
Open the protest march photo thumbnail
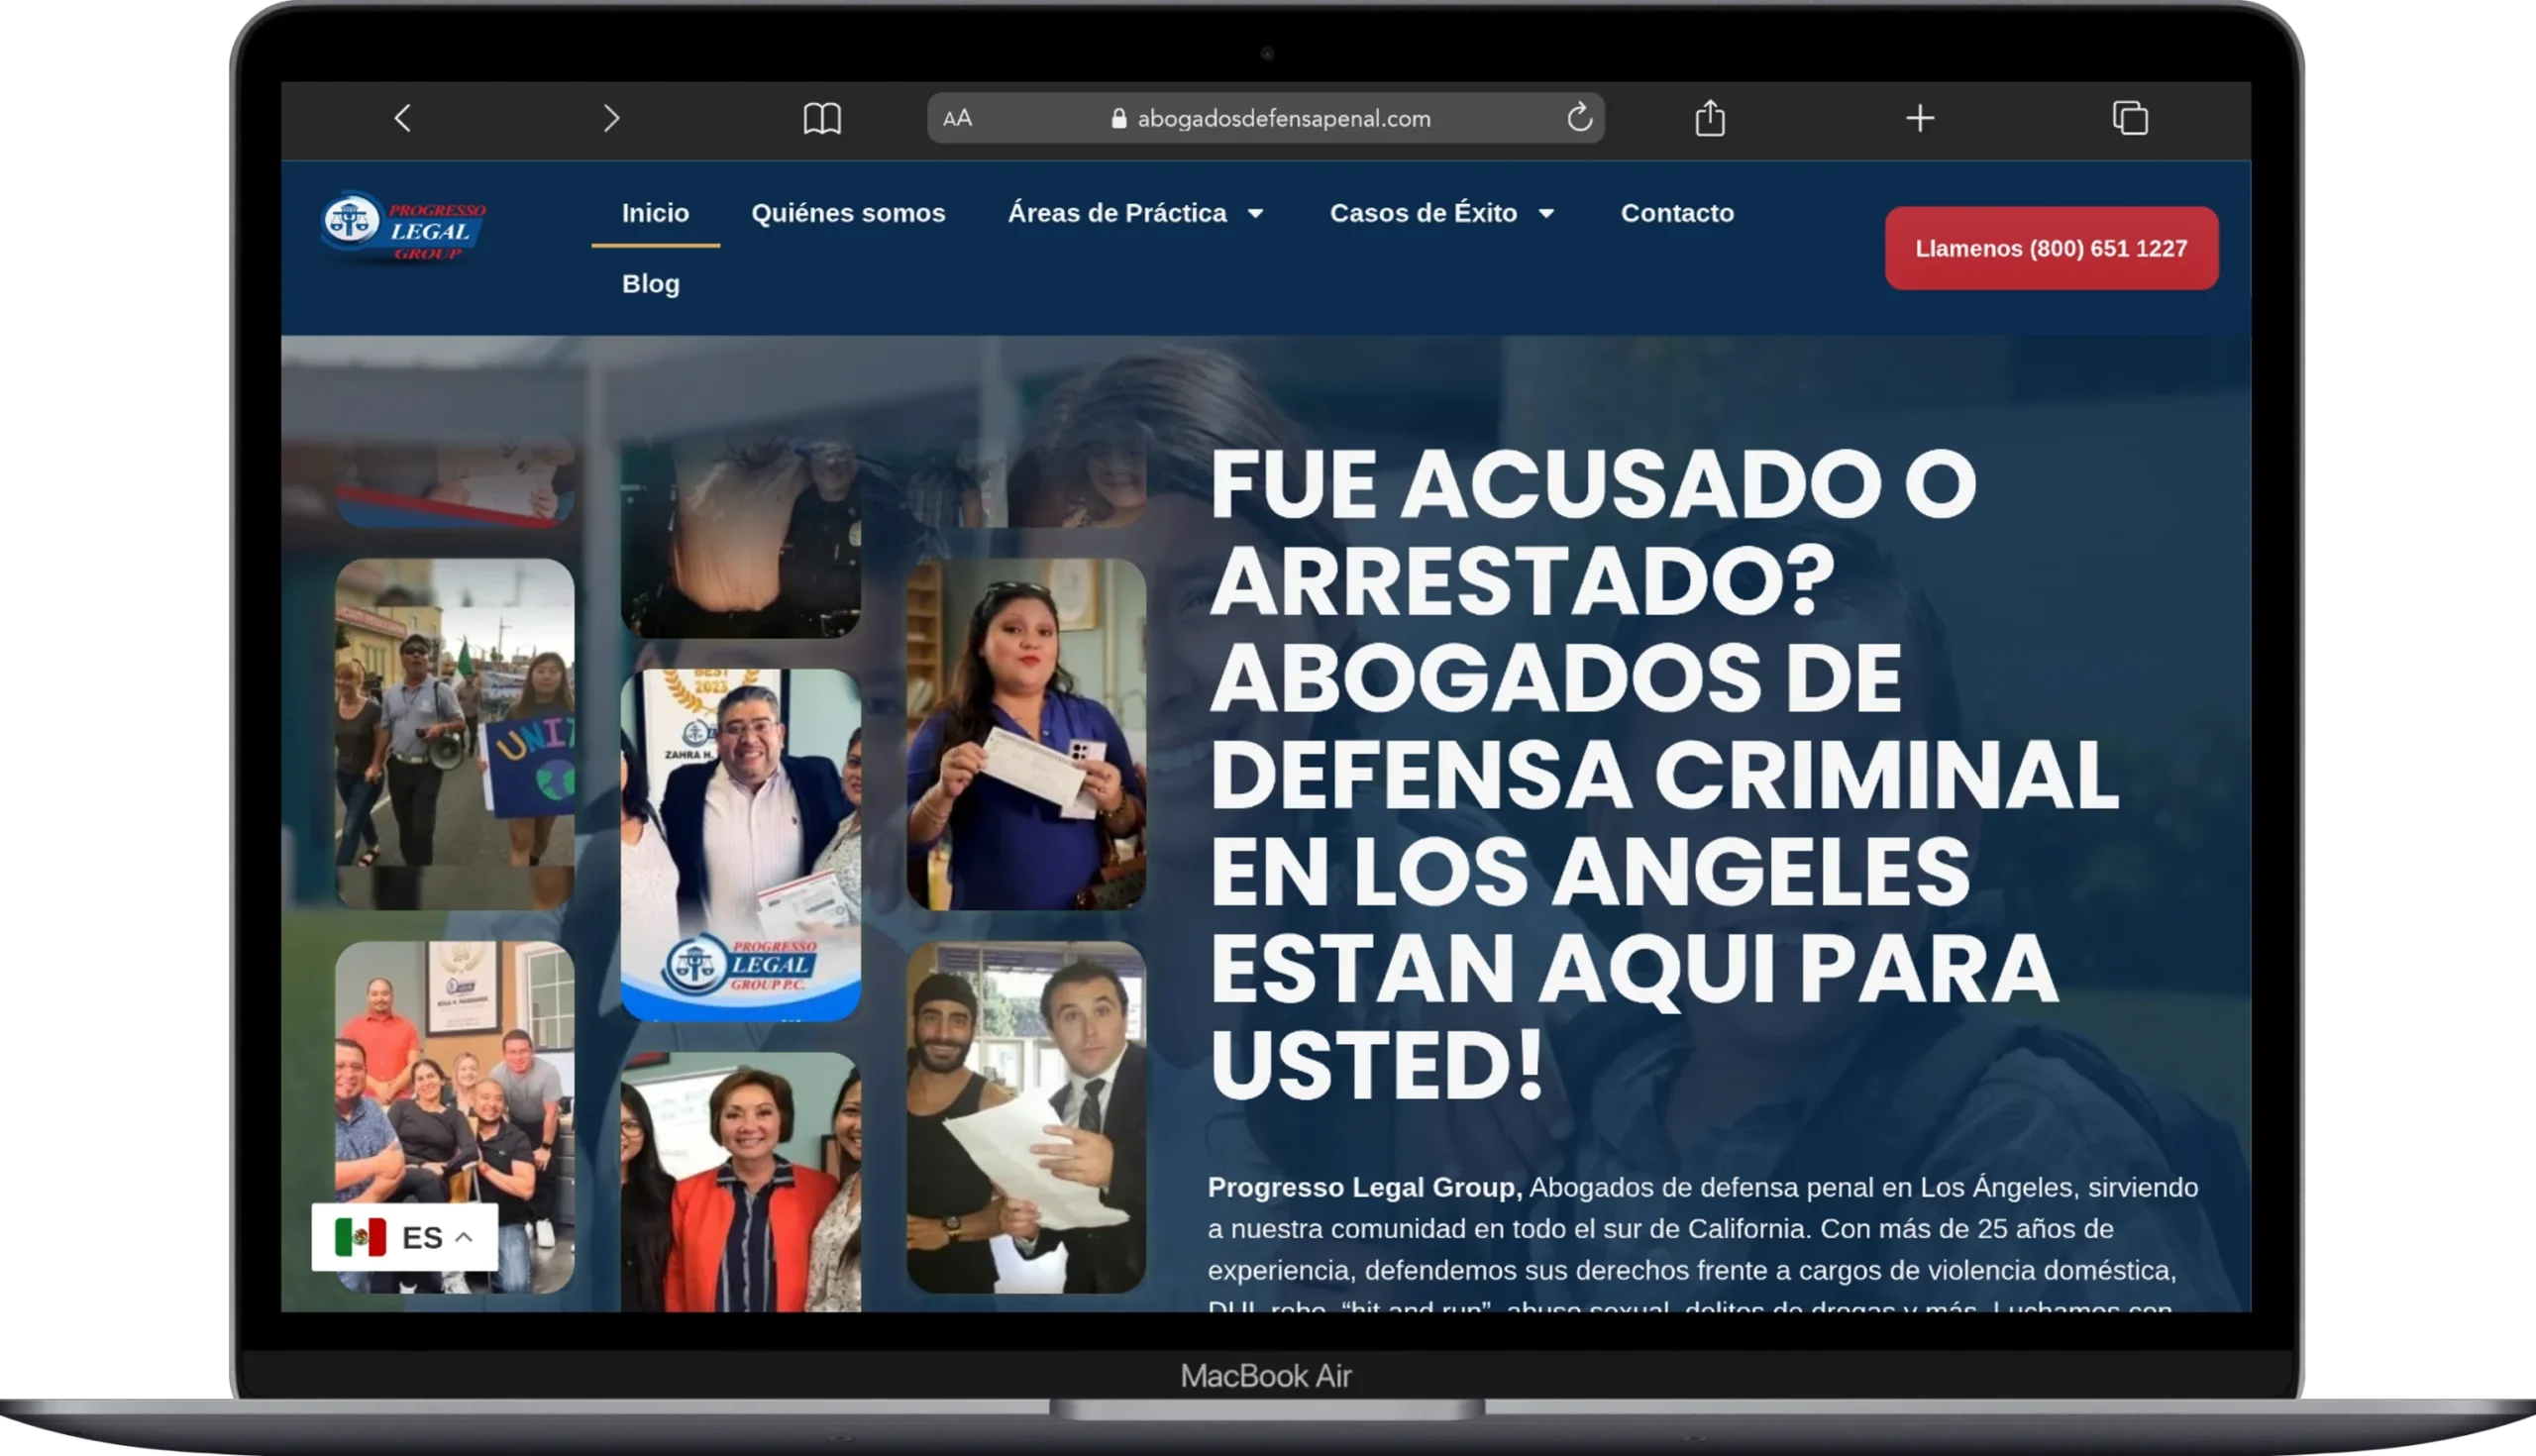click(x=455, y=733)
